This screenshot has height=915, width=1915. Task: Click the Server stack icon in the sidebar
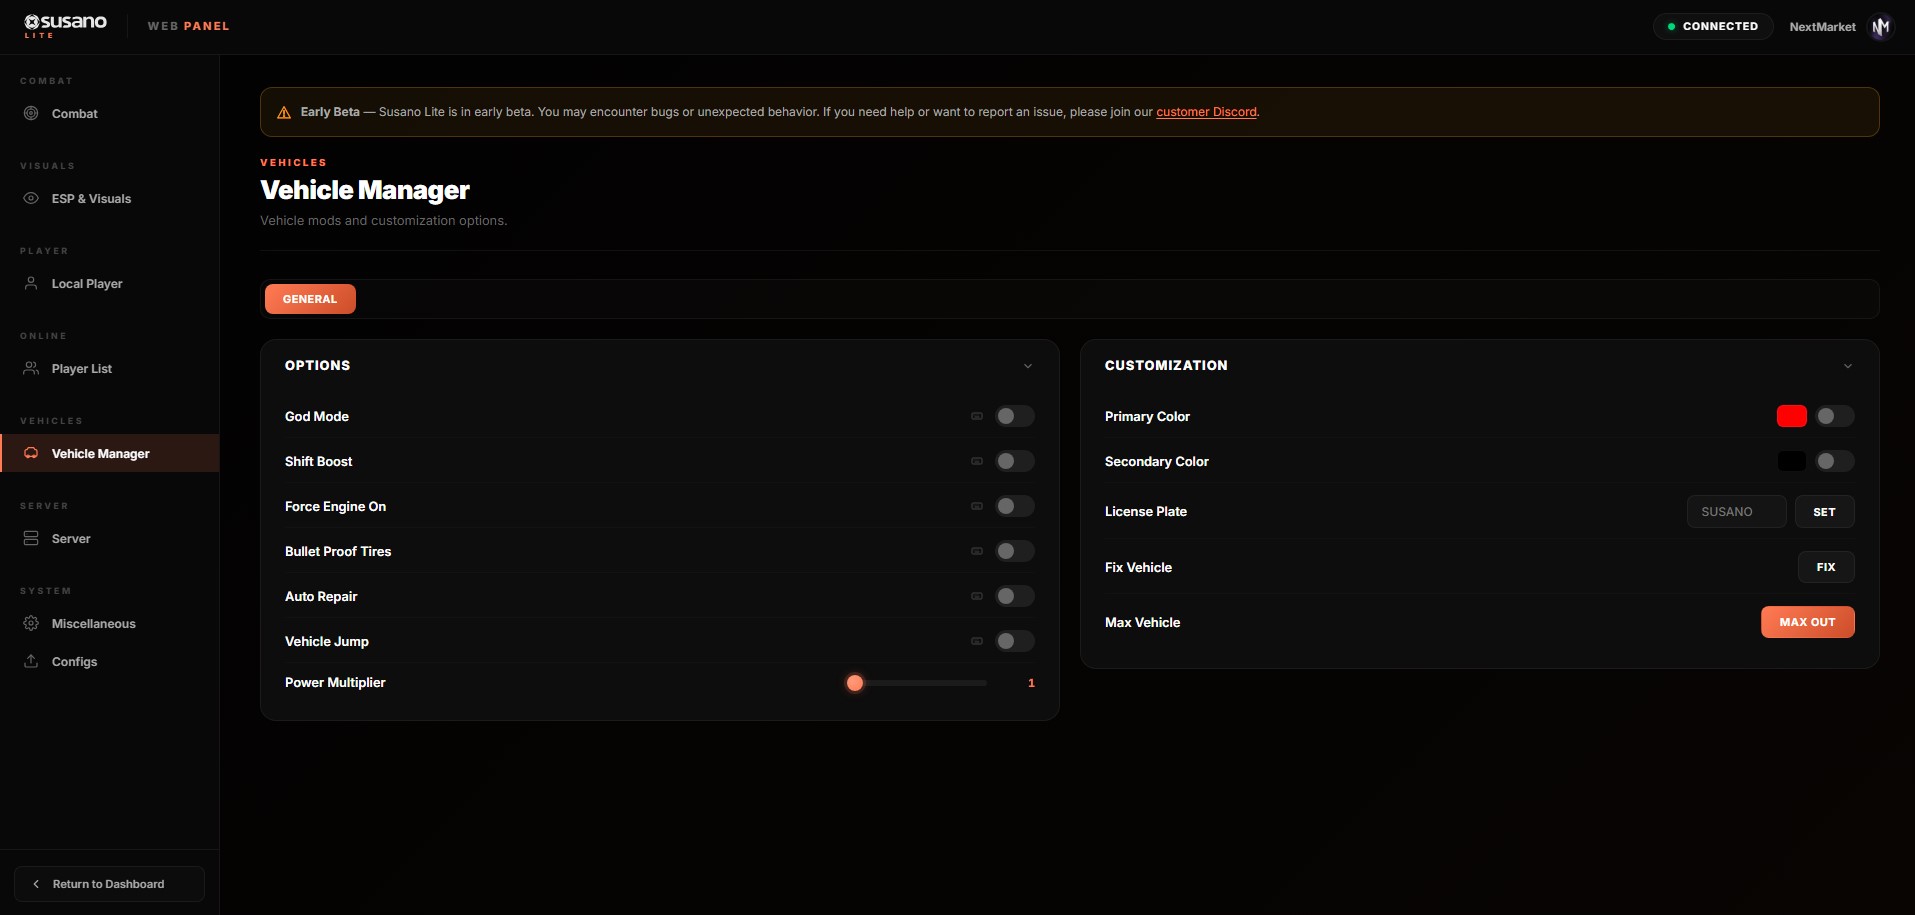click(31, 538)
